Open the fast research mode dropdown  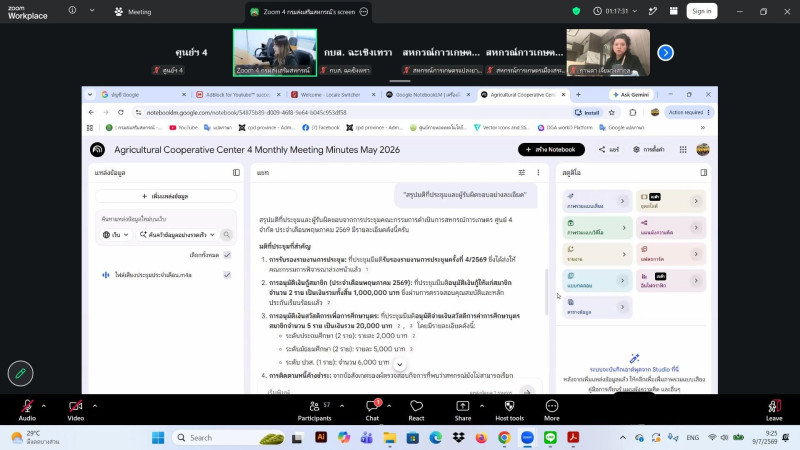tap(178, 235)
